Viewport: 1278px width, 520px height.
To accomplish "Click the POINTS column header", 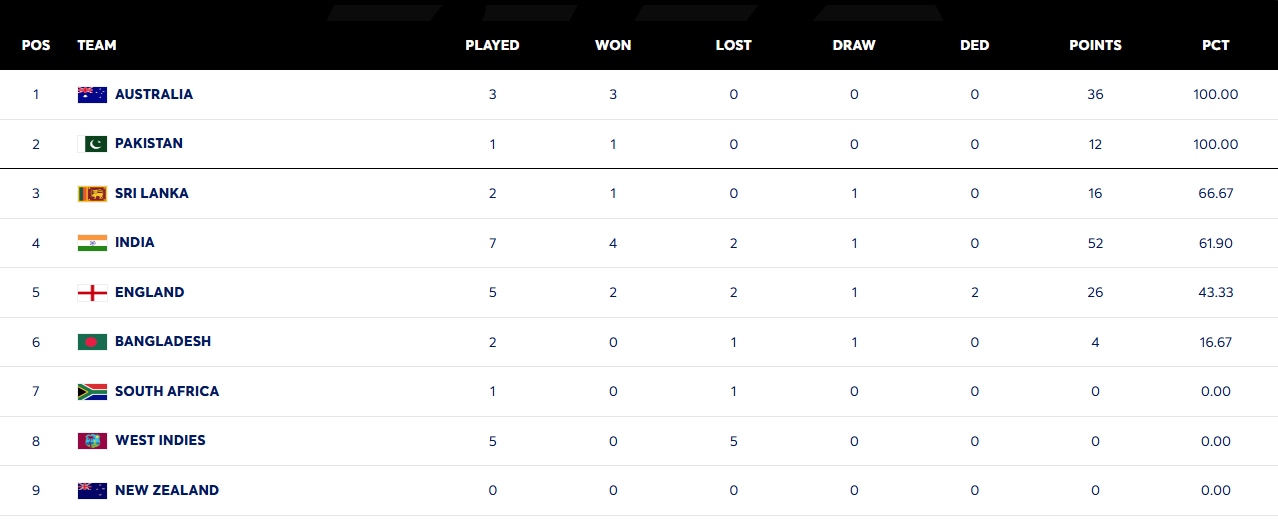I will click(1095, 45).
